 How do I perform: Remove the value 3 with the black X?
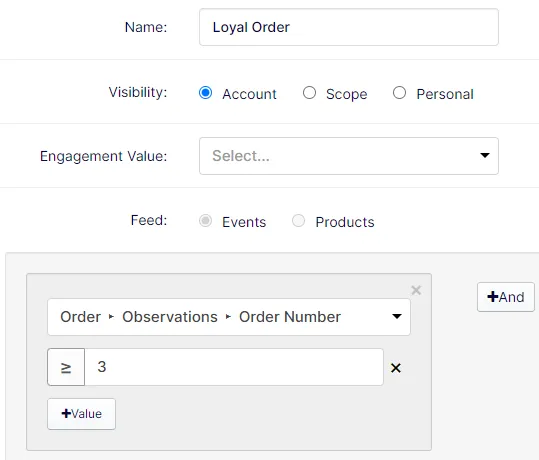click(x=396, y=368)
